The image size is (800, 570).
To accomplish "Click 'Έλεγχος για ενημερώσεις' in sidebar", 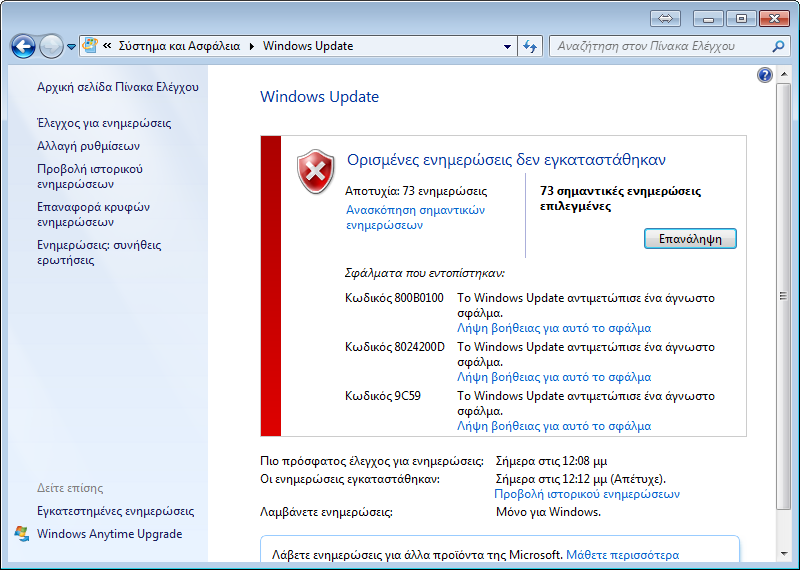I will (x=104, y=123).
